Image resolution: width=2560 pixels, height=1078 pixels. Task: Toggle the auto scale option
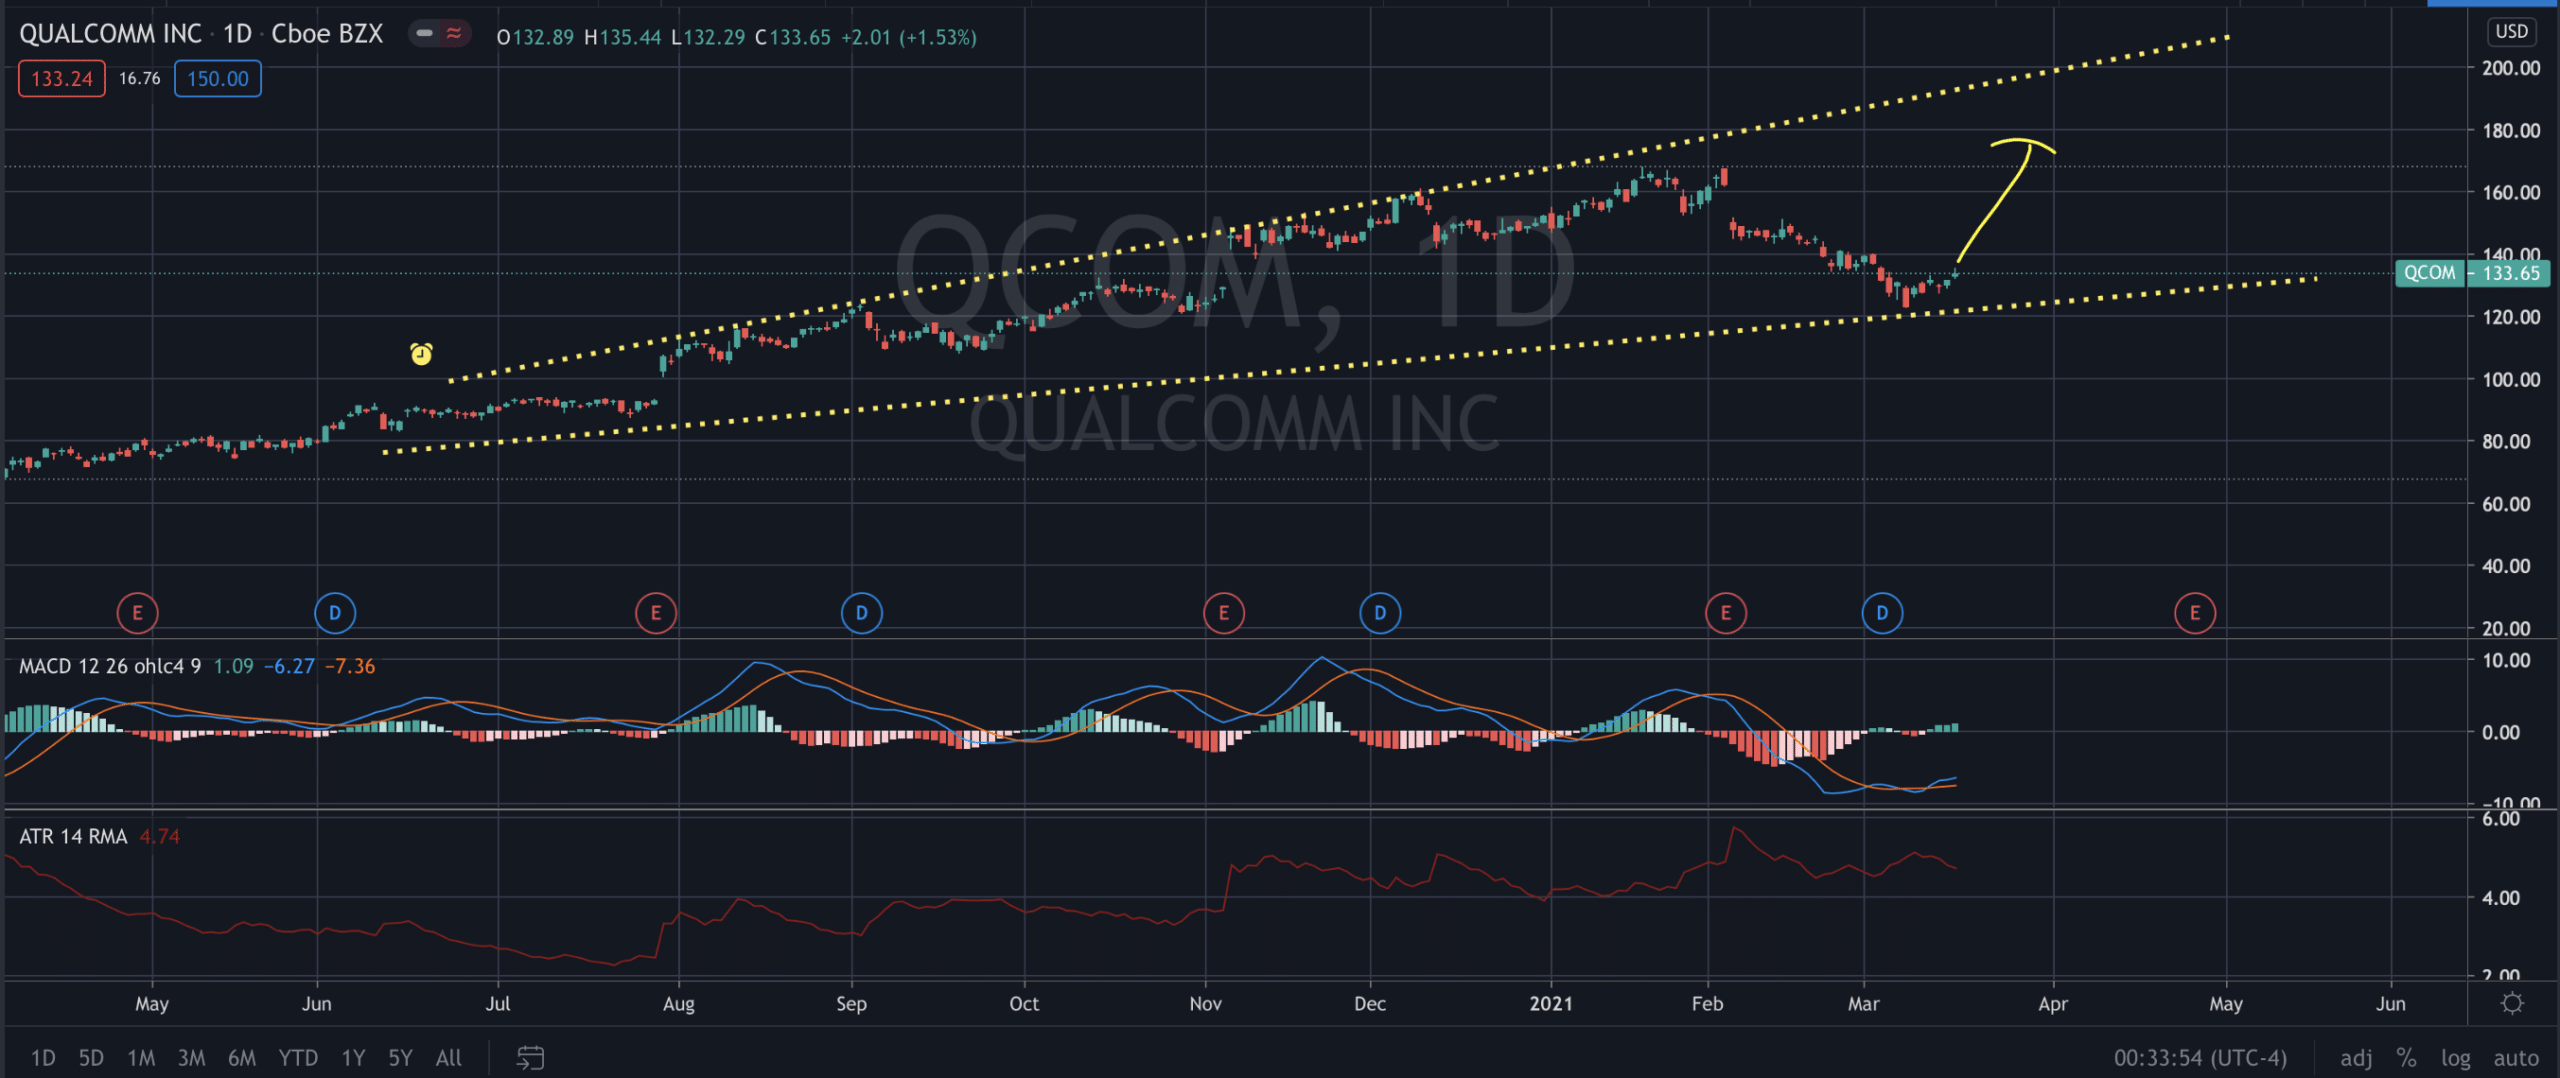point(2516,1058)
